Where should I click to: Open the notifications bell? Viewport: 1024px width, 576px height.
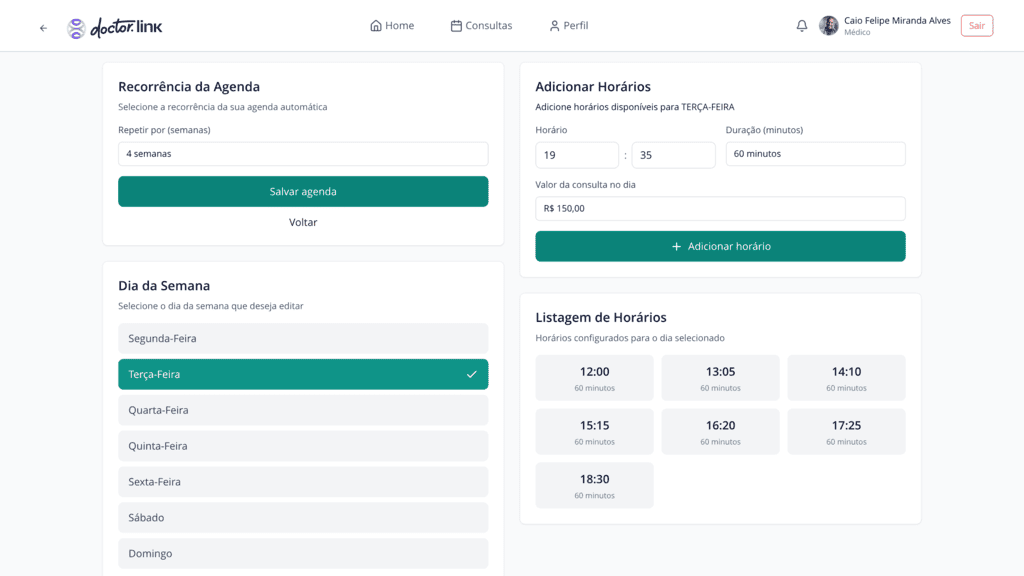801,26
